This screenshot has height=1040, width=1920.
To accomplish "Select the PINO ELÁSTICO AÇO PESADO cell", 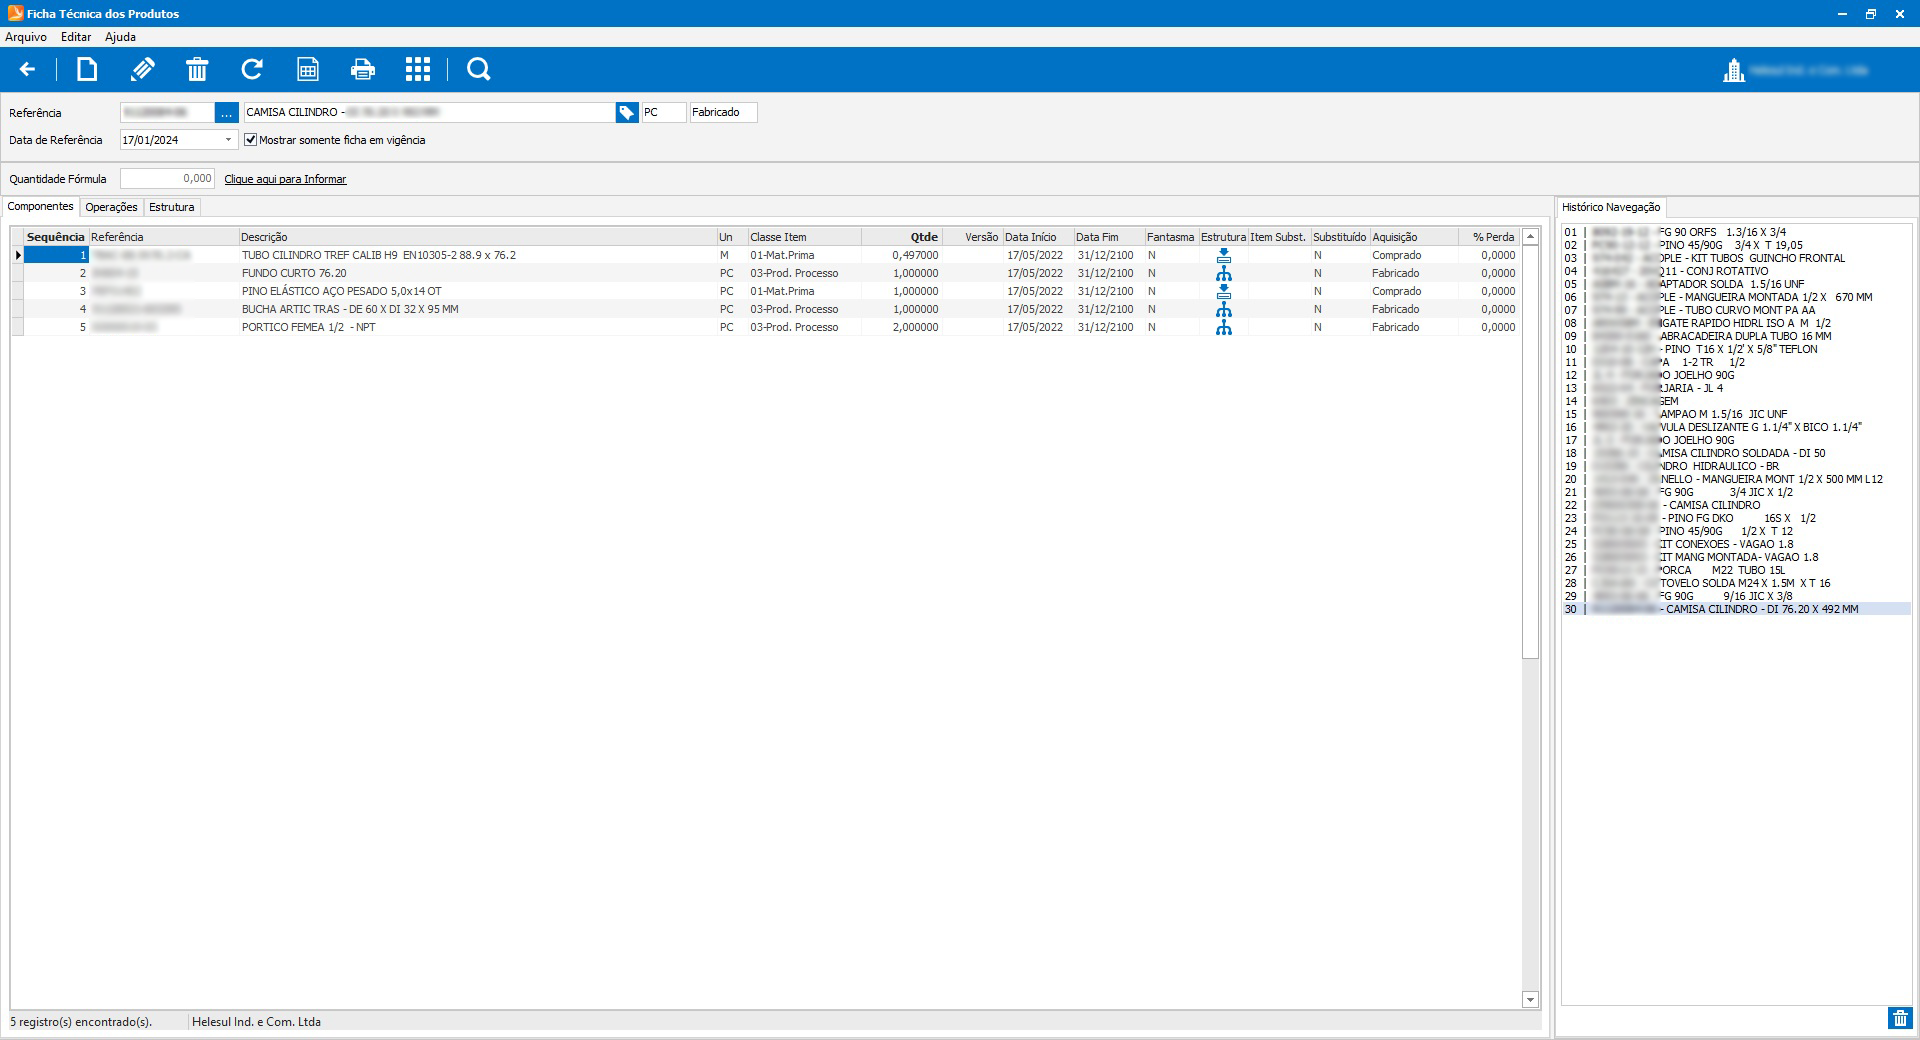I will (x=477, y=291).
